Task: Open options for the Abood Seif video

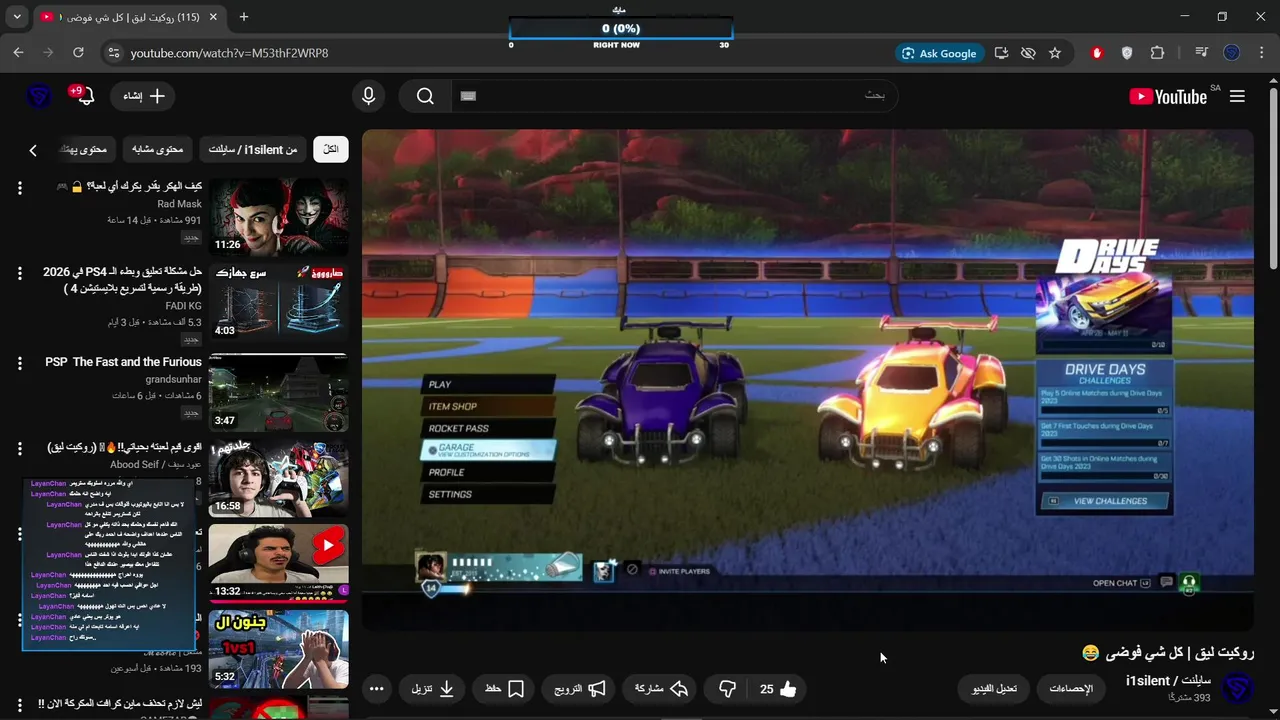Action: pyautogui.click(x=19, y=448)
